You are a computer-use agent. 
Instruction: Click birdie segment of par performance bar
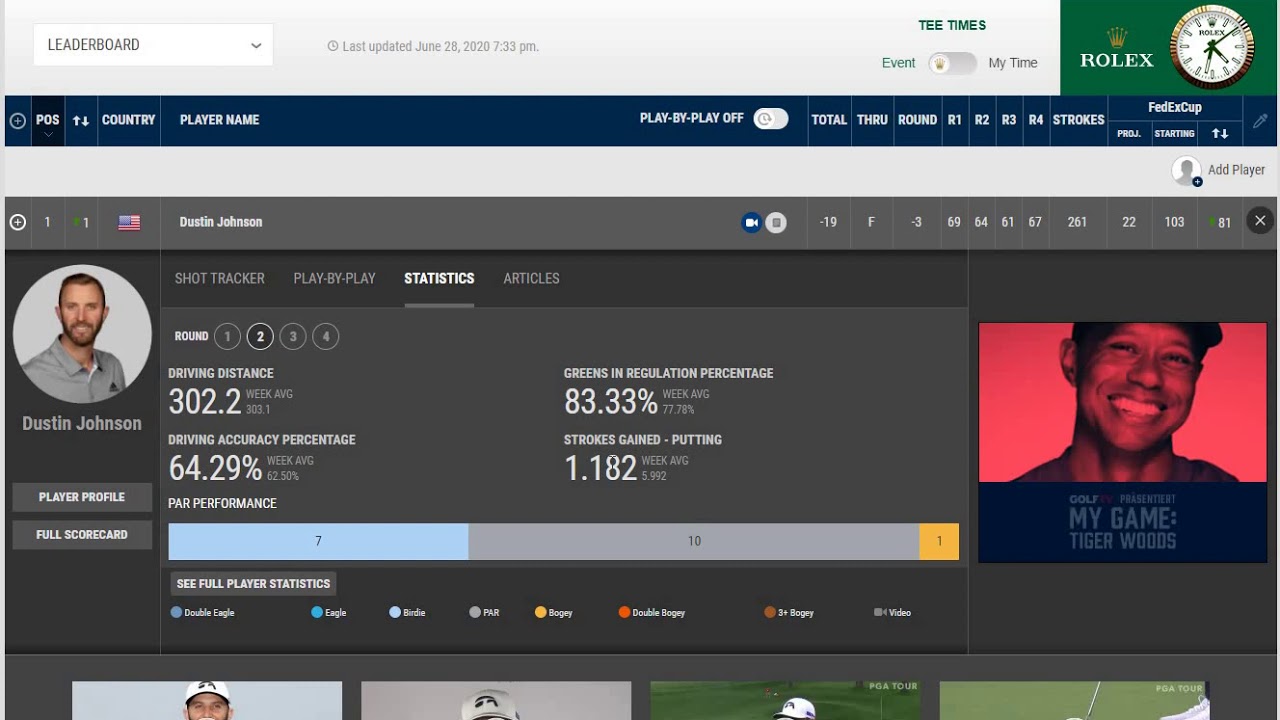point(318,541)
